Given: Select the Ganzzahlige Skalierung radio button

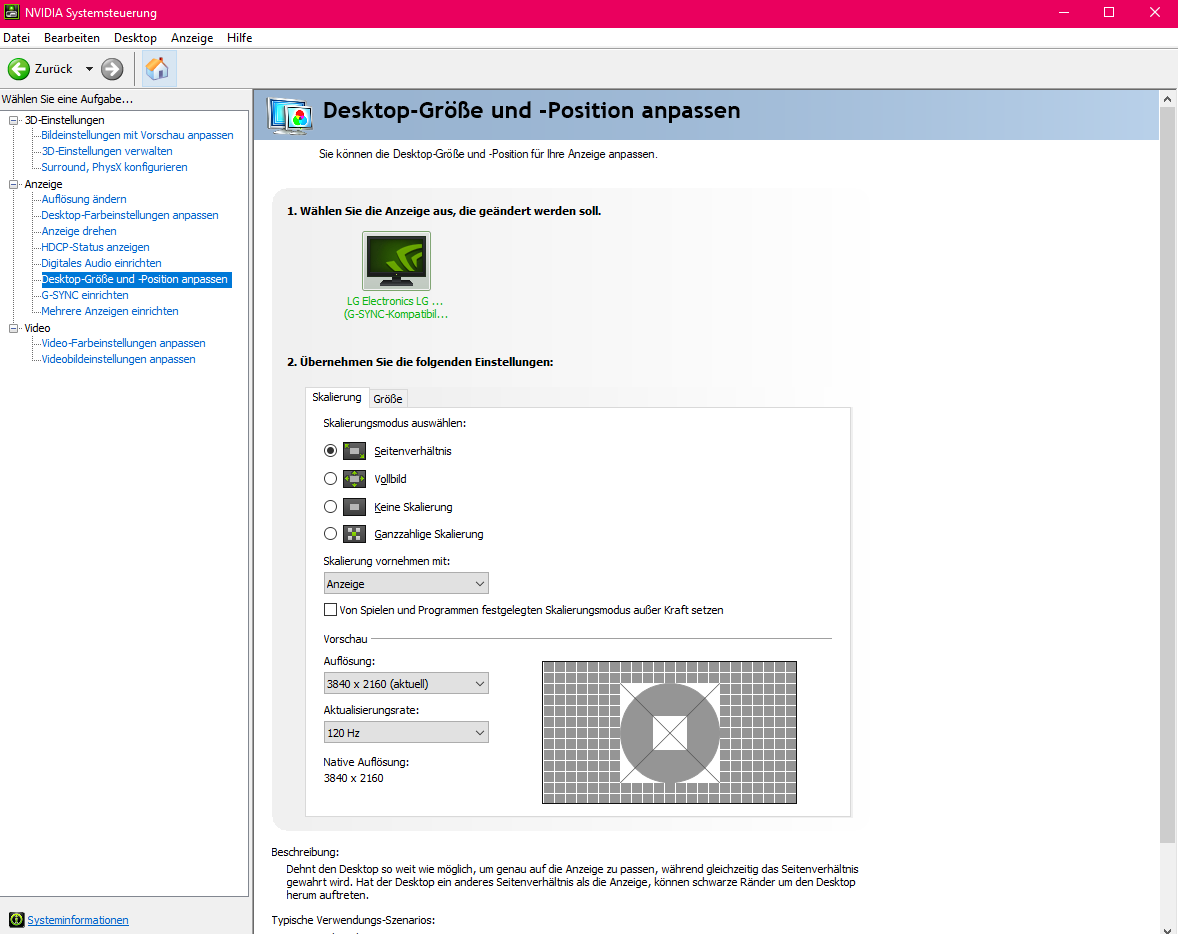Looking at the screenshot, I should pos(331,534).
